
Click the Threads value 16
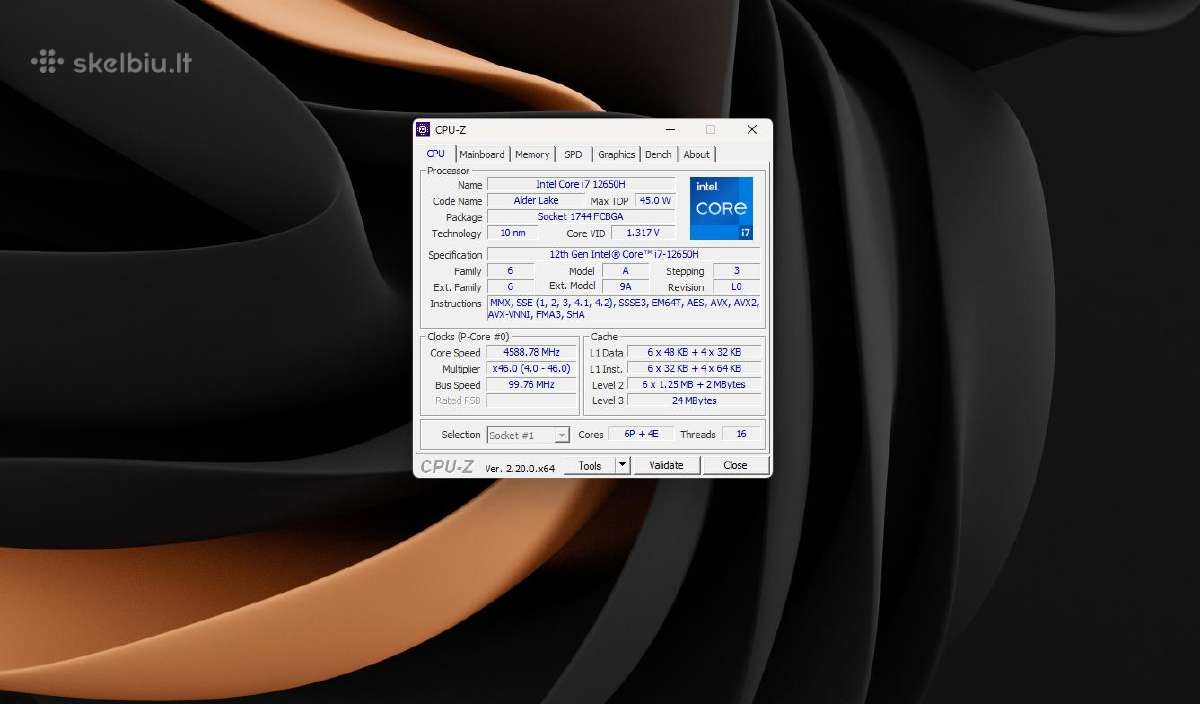coord(741,435)
